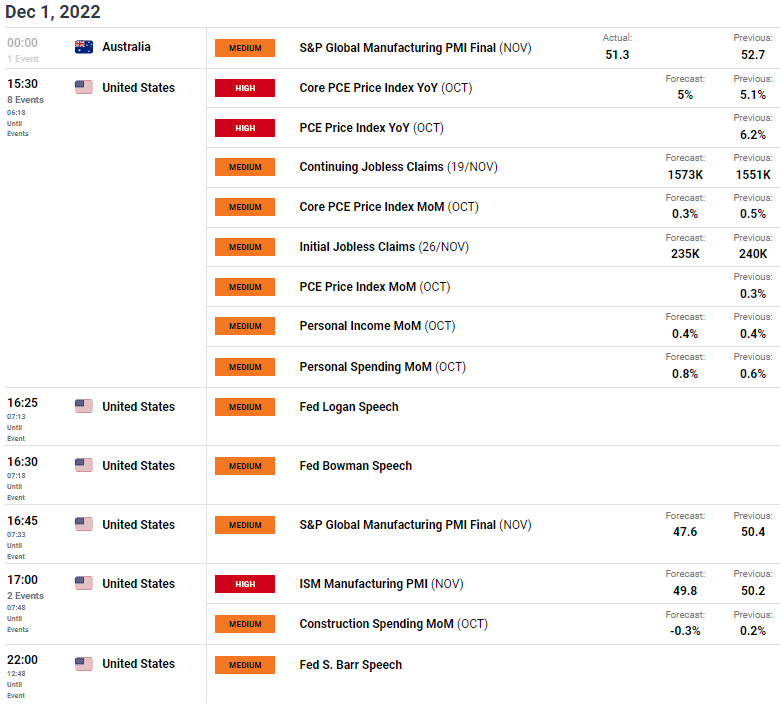The height and width of the screenshot is (711, 780).
Task: Click the Australia flag icon
Action: coord(84,47)
